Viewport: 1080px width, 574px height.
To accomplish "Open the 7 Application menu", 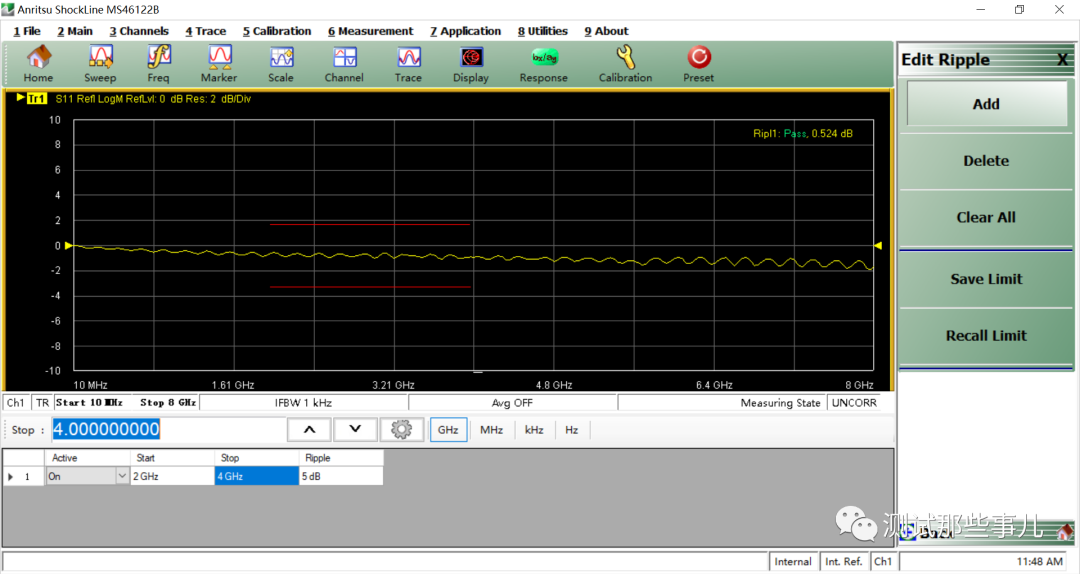I will (466, 31).
